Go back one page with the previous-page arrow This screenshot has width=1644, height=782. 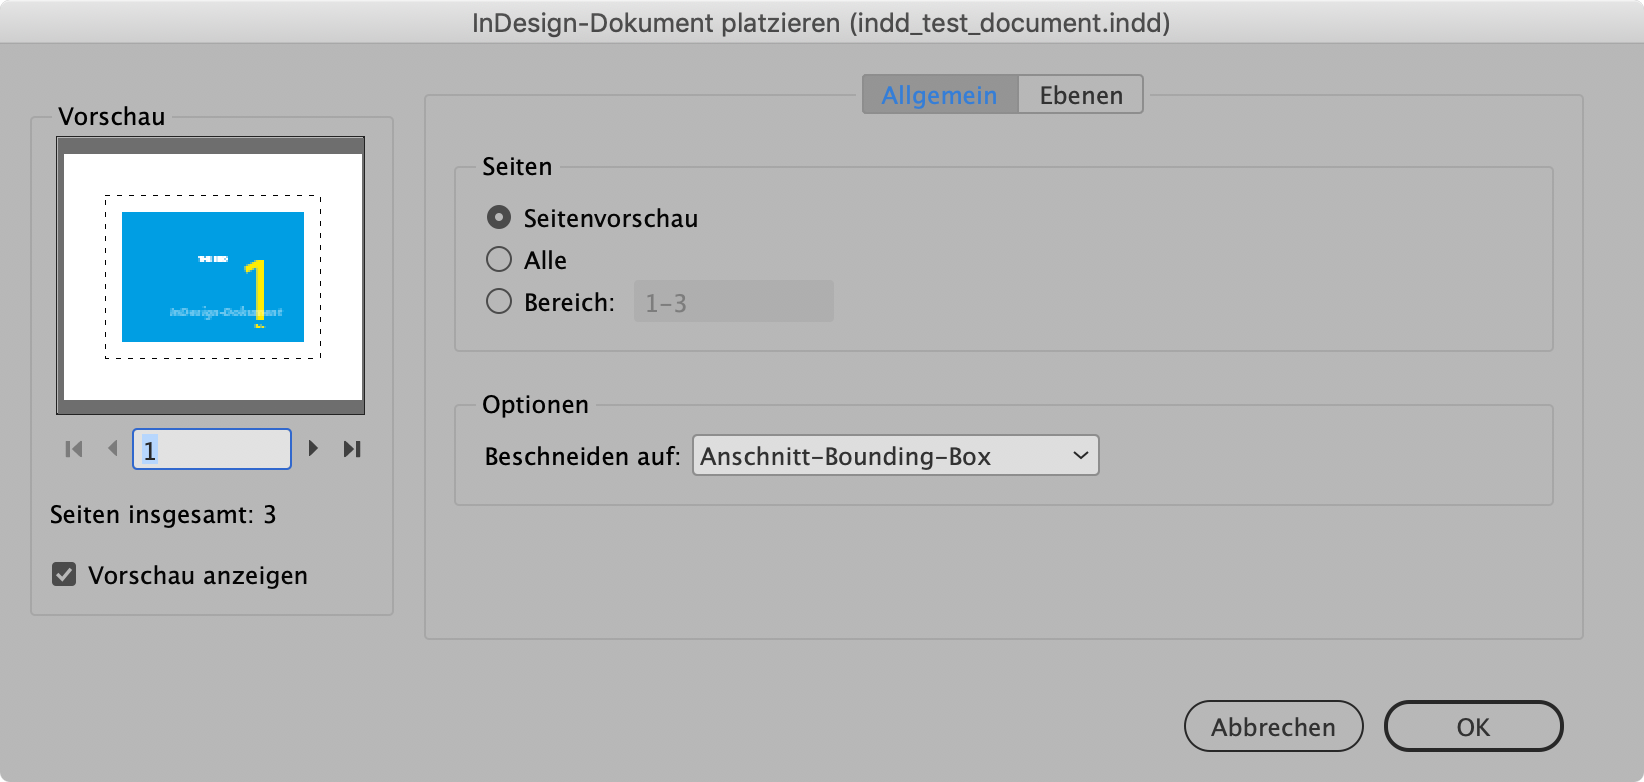click(113, 449)
